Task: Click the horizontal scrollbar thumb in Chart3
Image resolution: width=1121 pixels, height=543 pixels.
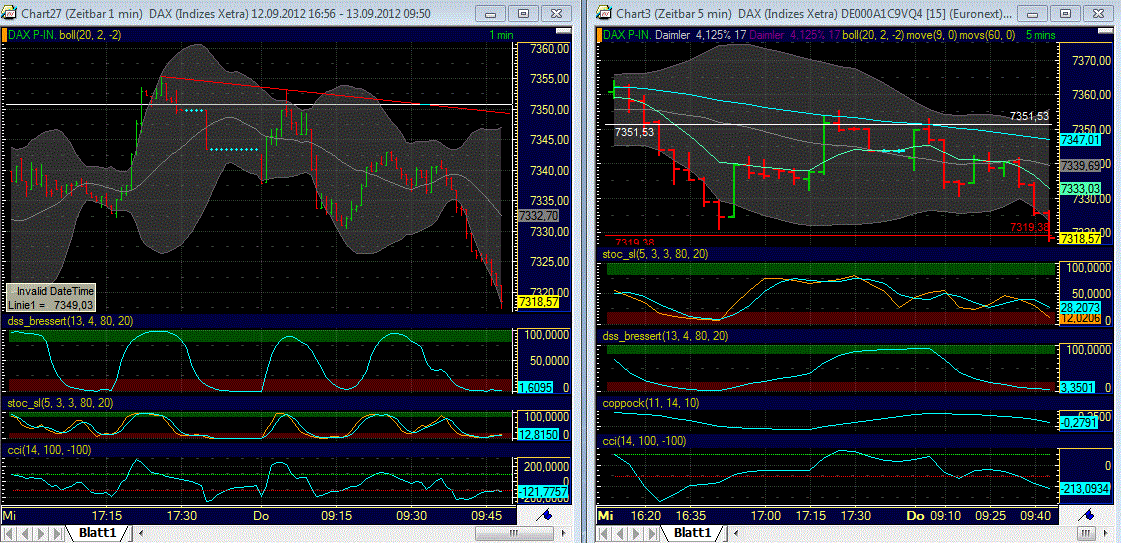Action: tap(1087, 533)
